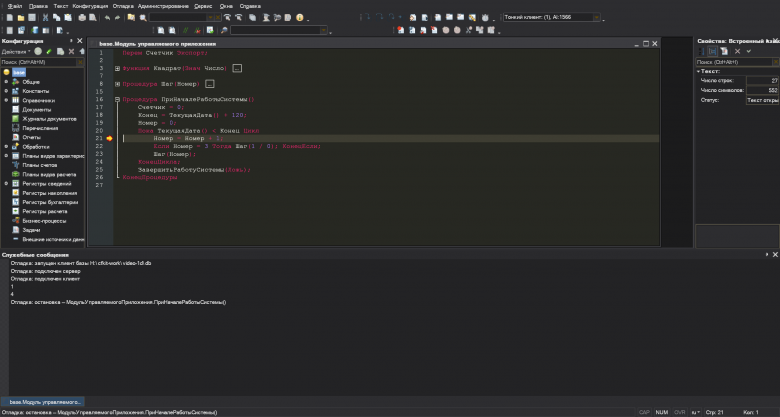Click the Paste clipboard icon

[x=68, y=17]
